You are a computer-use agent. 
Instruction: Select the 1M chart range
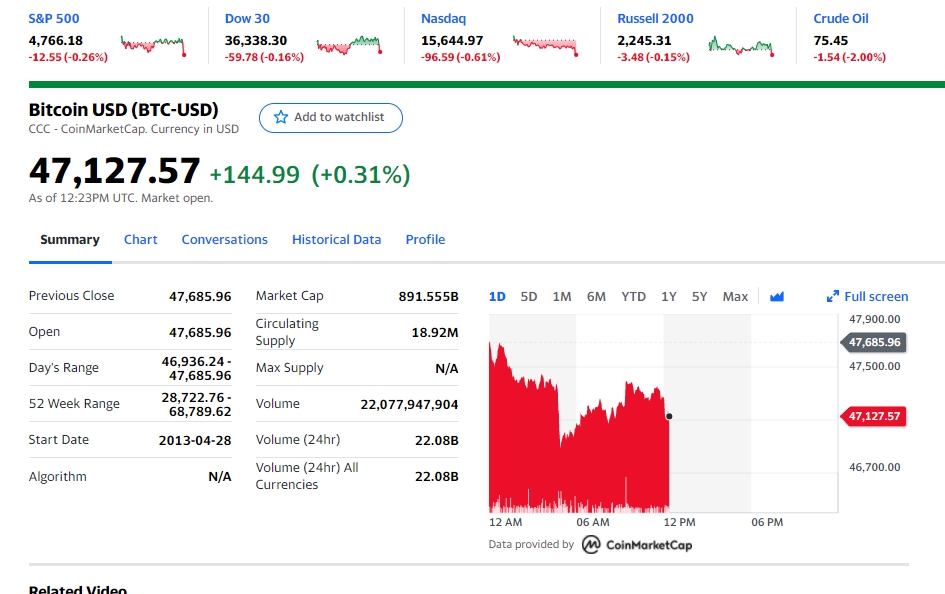[x=562, y=297]
